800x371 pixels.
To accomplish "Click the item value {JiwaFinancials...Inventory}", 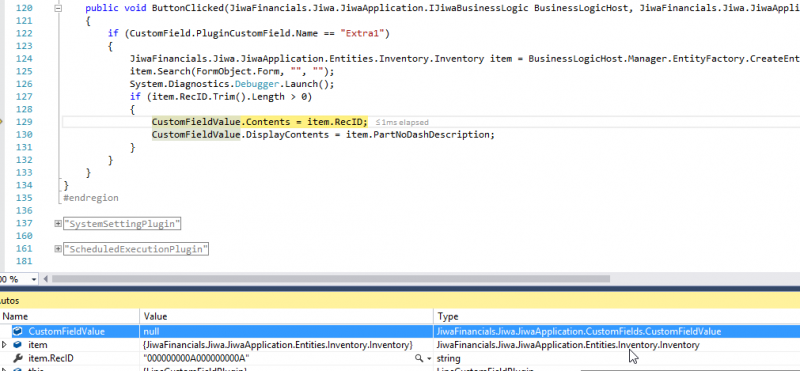I will tap(278, 345).
